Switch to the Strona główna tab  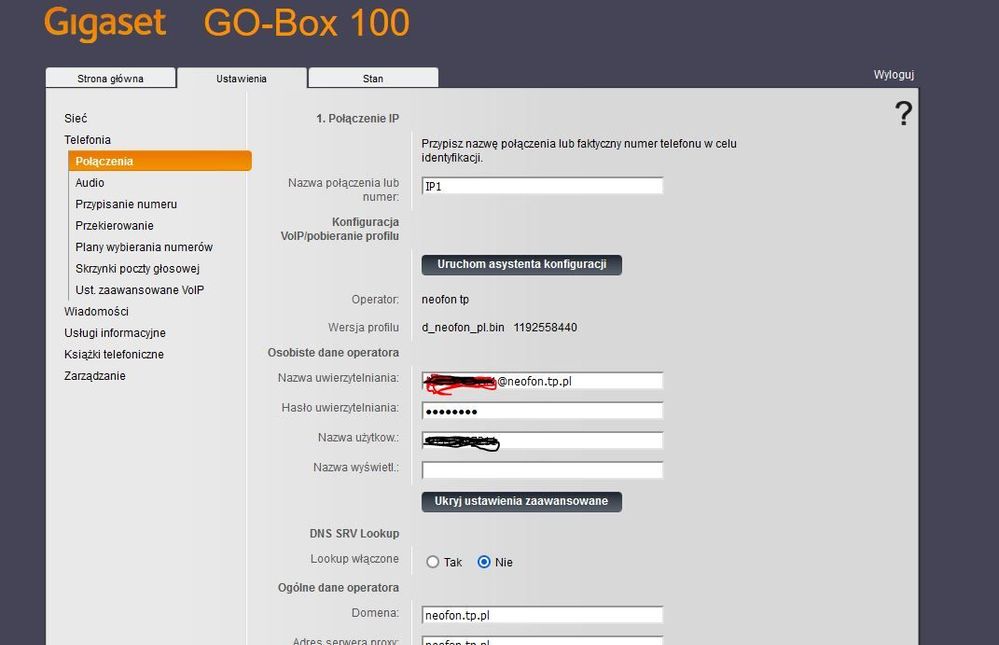click(110, 77)
